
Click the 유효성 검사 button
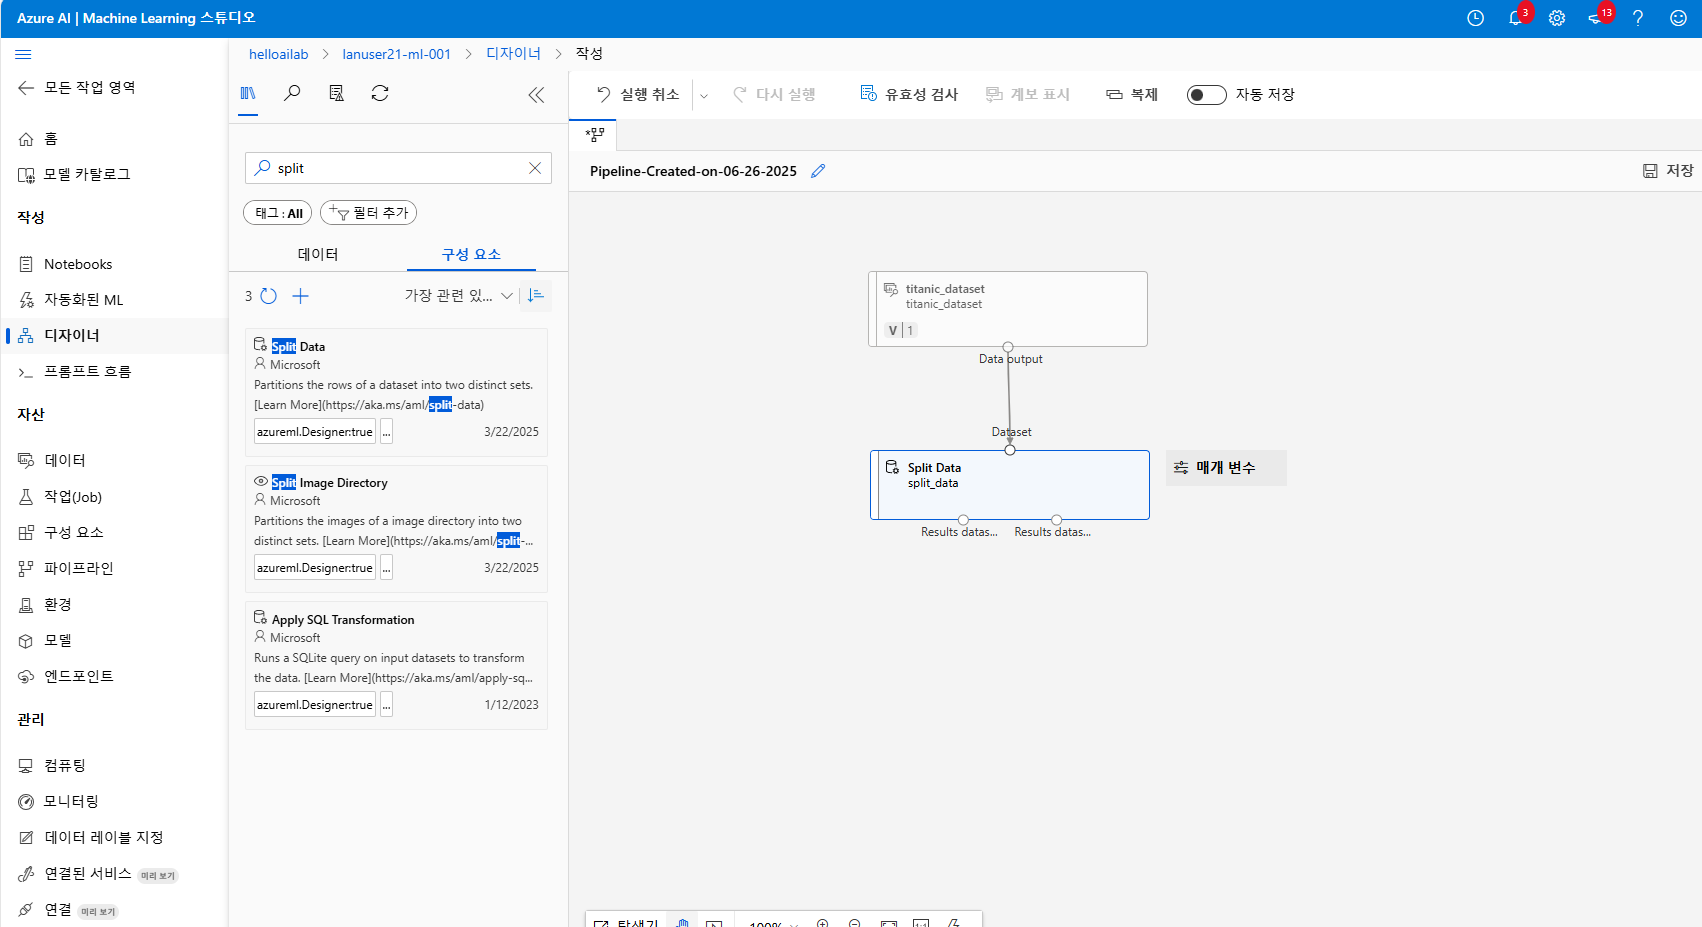click(909, 95)
